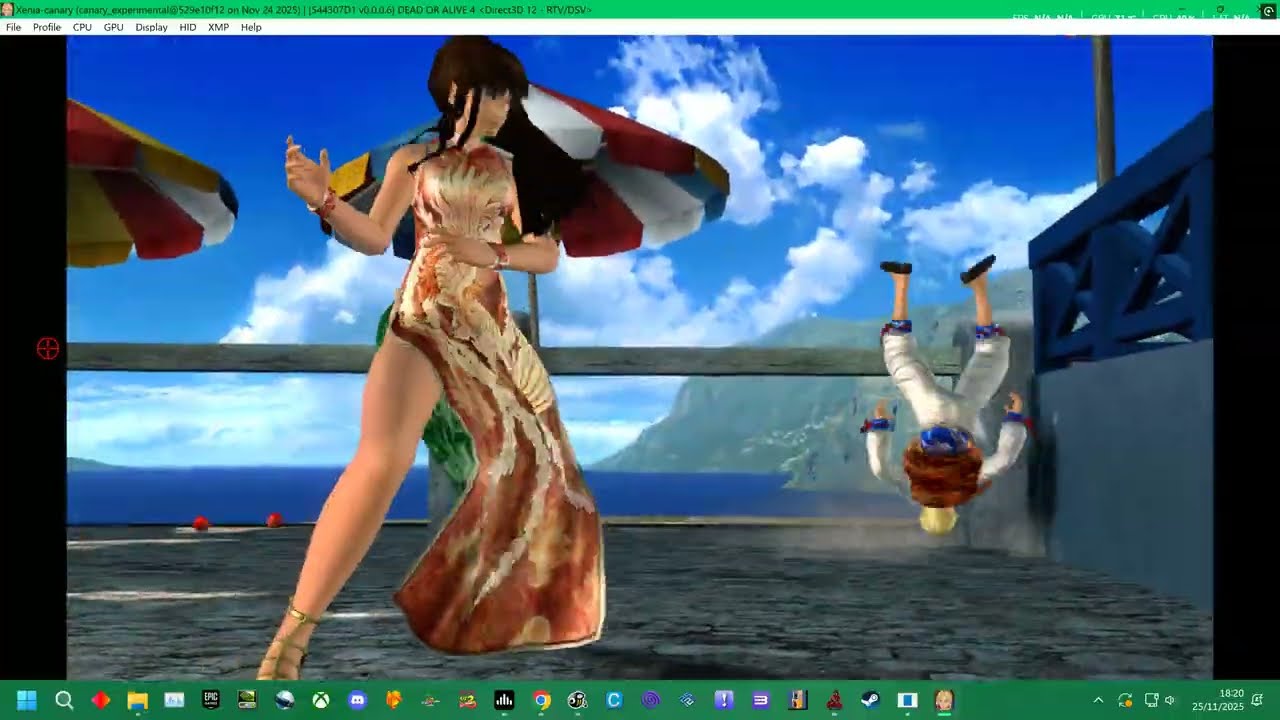1280x720 pixels.
Task: Open the red diamond taskbar app
Action: [101, 700]
